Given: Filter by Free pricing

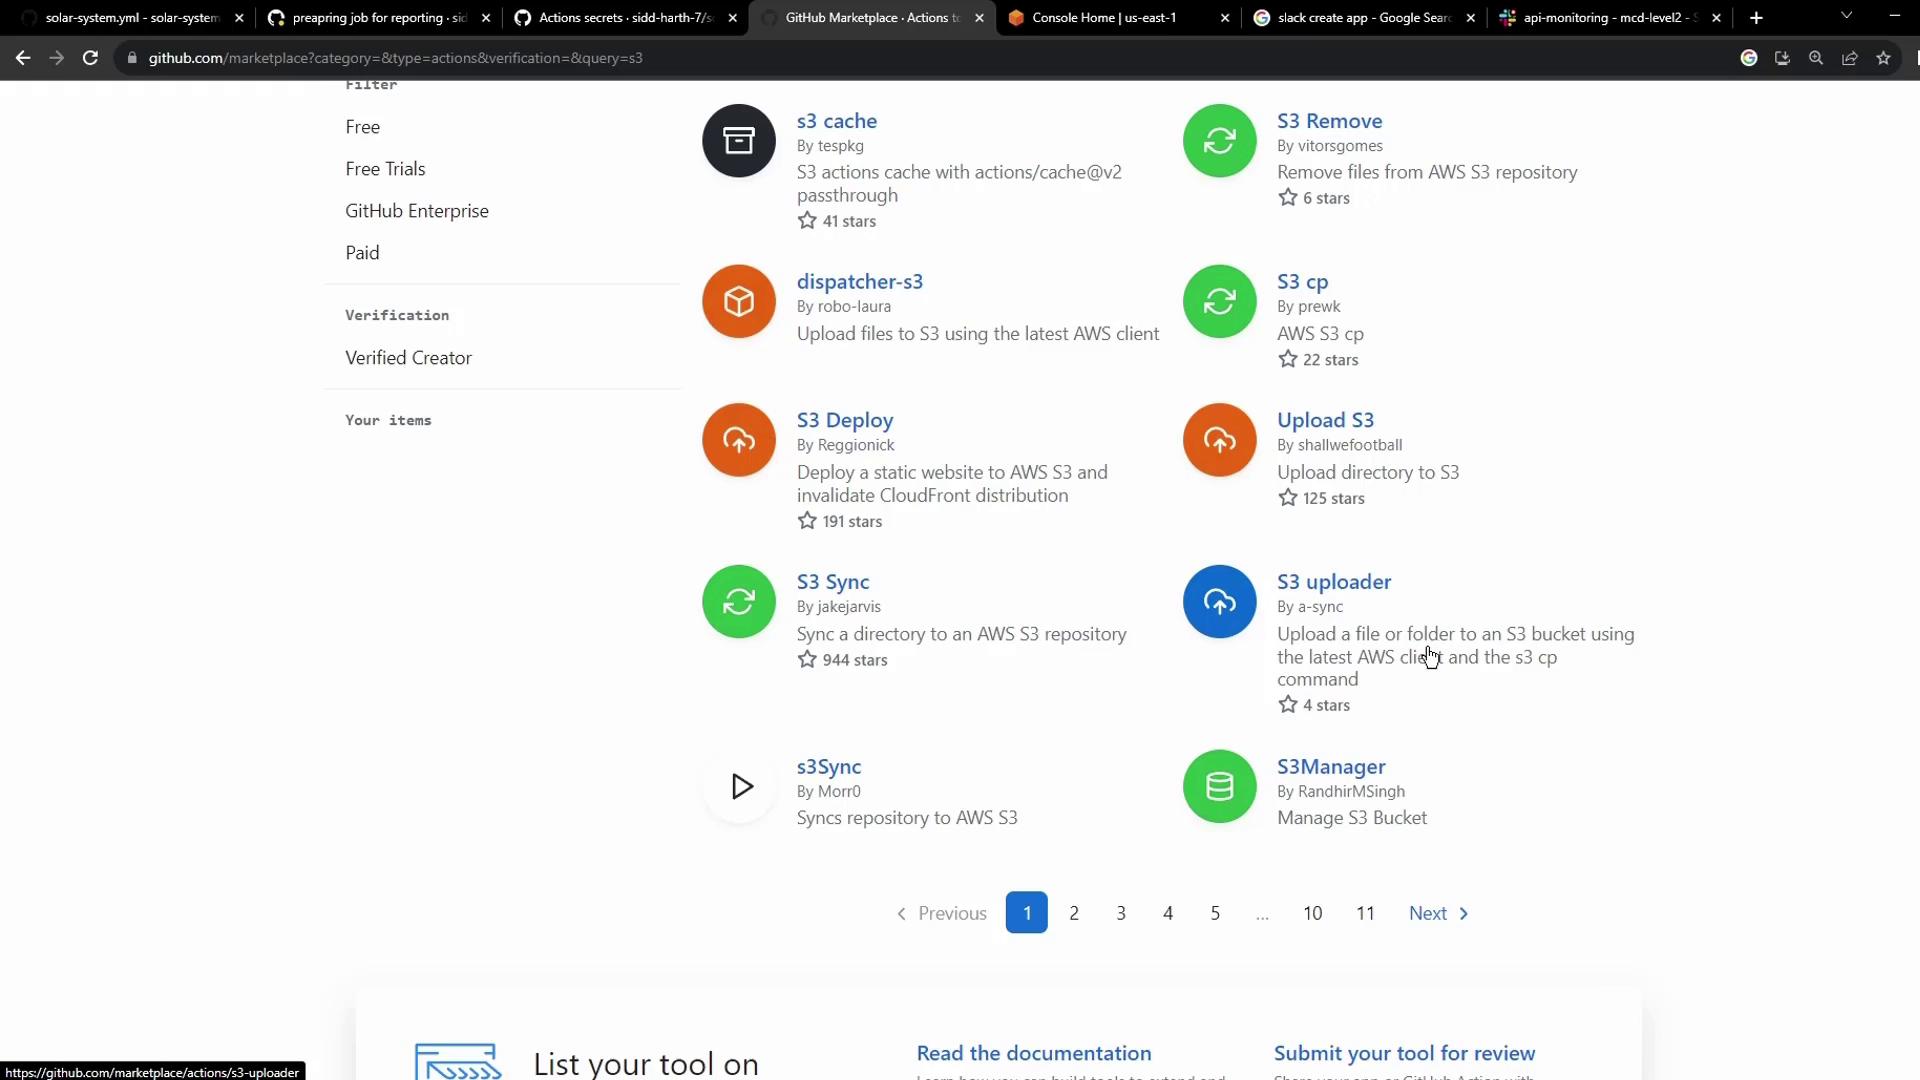Looking at the screenshot, I should 362,127.
